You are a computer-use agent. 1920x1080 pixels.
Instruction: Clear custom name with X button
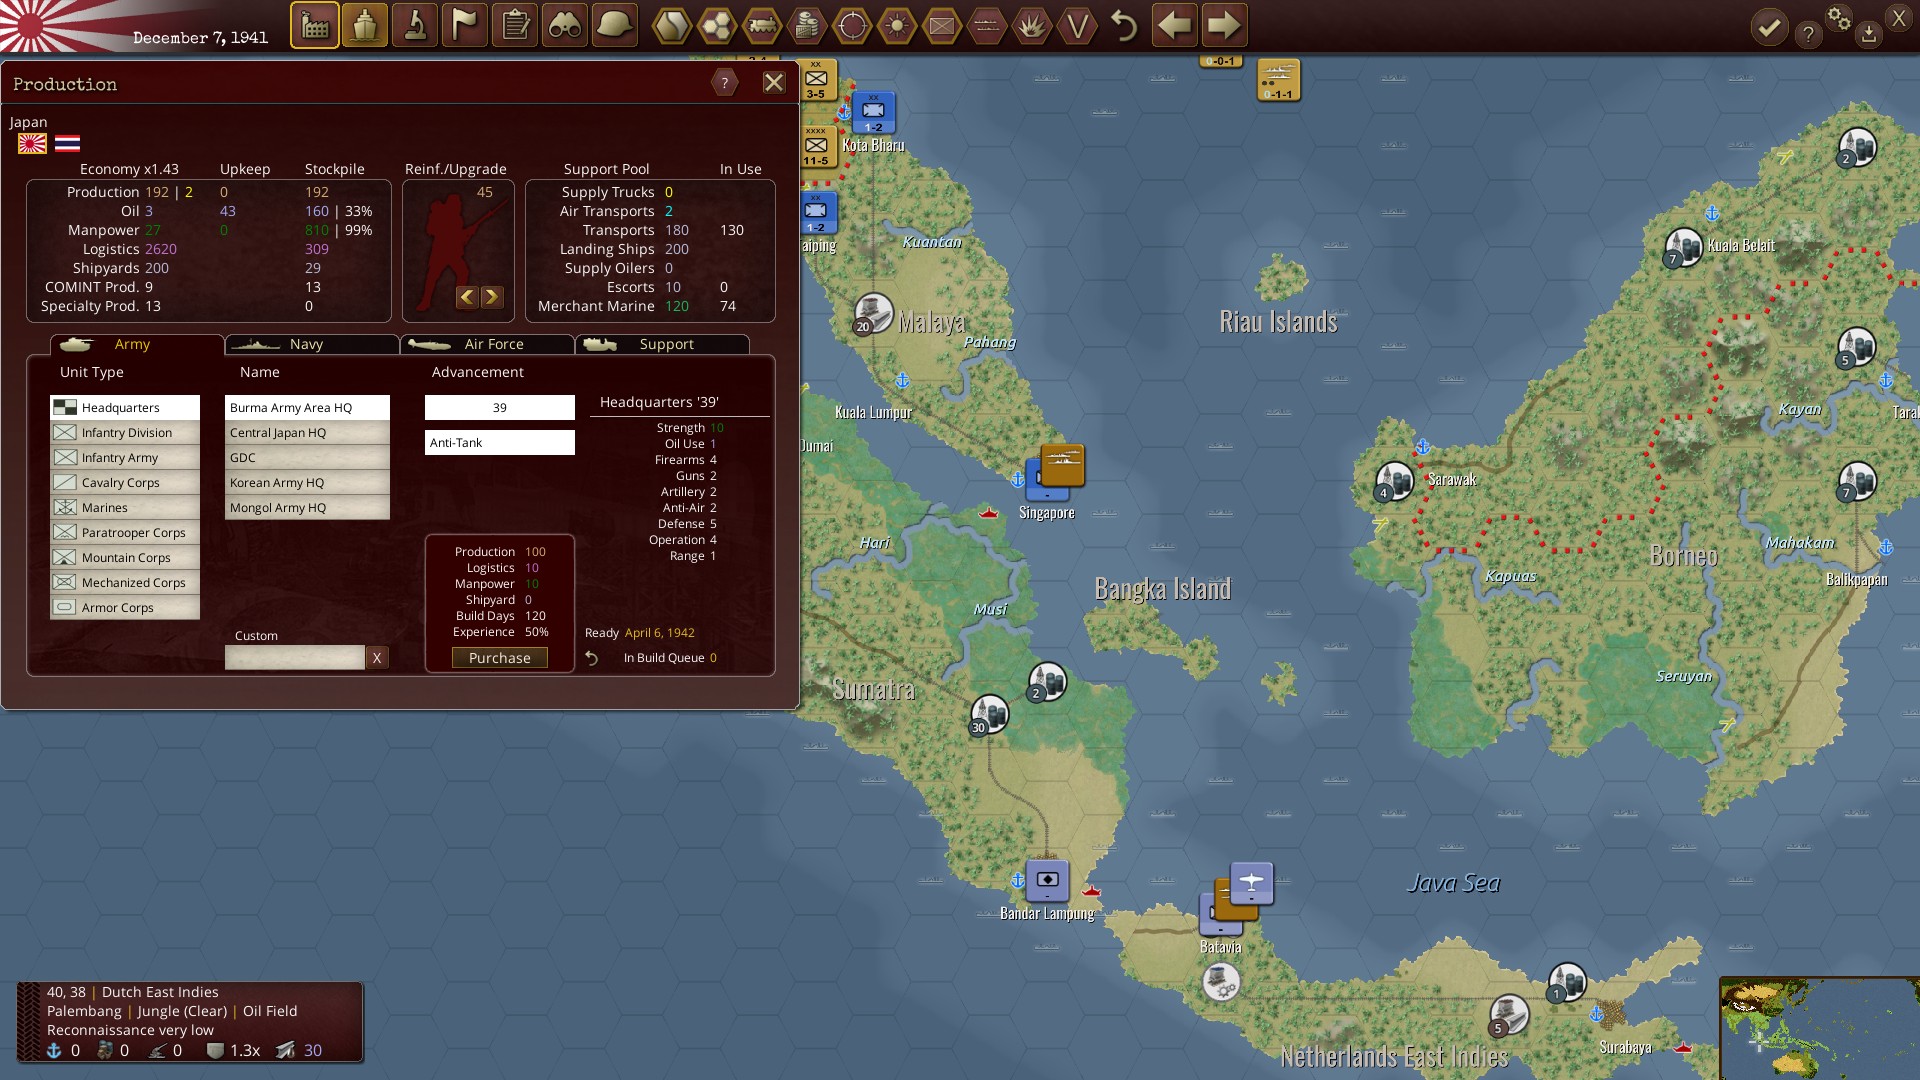point(377,657)
